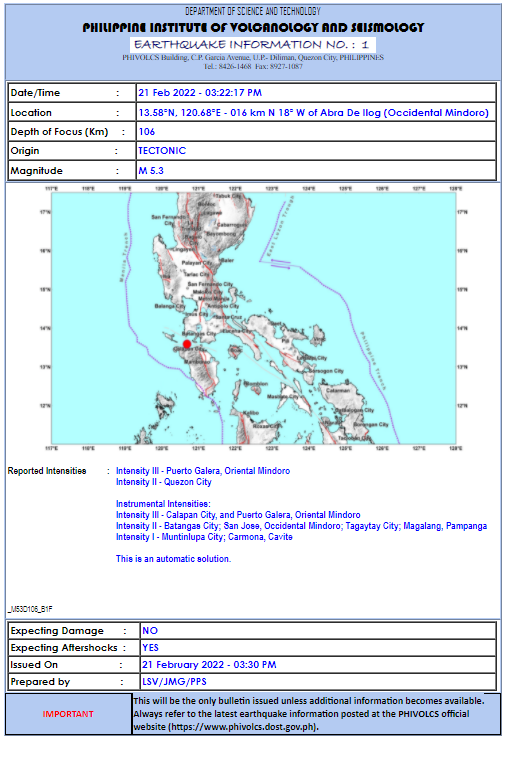Image resolution: width=513 pixels, height=757 pixels.
Task: Click 'This is an automatic solution.' text
Action: point(173,559)
